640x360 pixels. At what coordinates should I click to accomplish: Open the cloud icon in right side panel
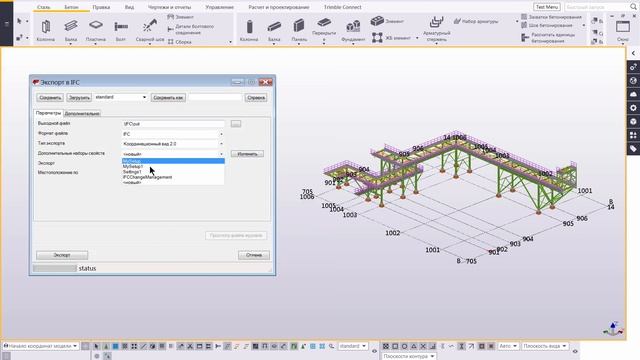pyautogui.click(x=633, y=94)
